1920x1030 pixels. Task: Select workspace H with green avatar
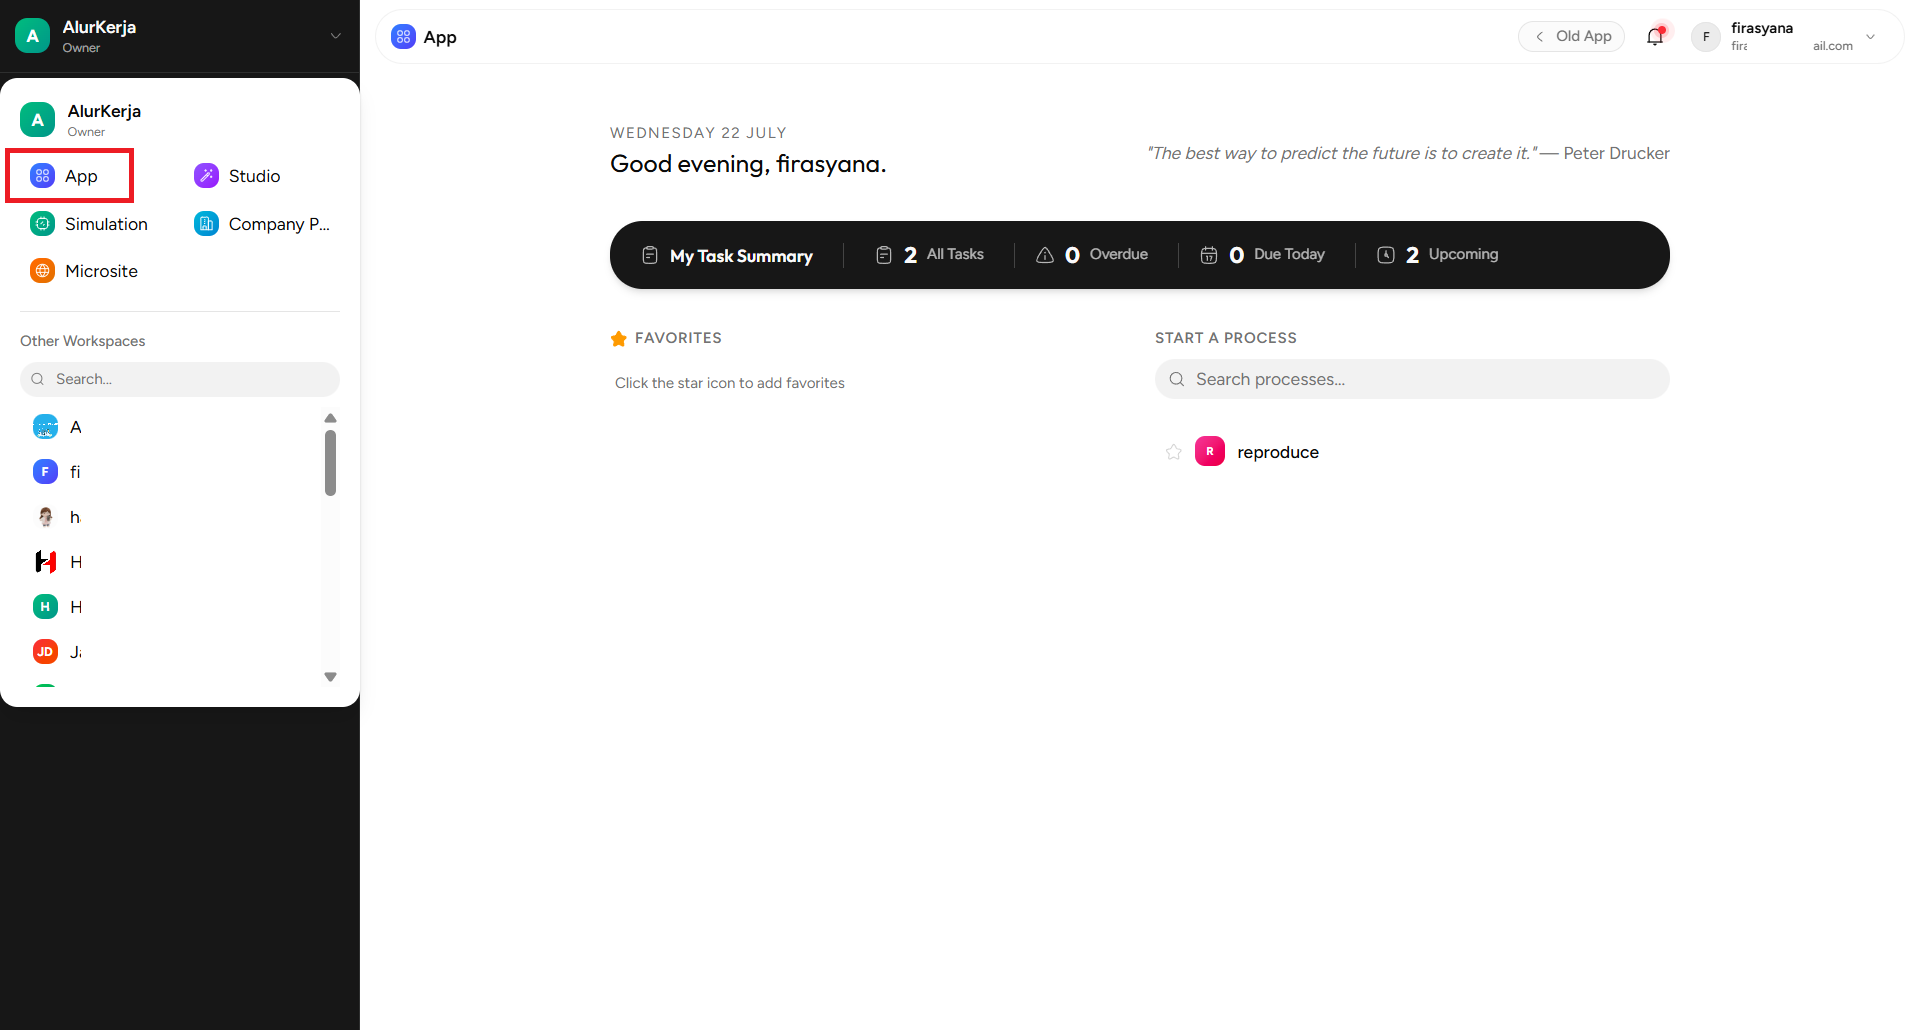click(58, 607)
